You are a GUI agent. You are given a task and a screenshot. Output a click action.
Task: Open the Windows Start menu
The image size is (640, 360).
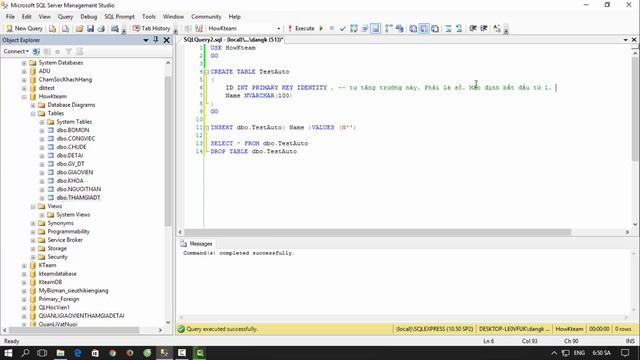(x=8, y=353)
